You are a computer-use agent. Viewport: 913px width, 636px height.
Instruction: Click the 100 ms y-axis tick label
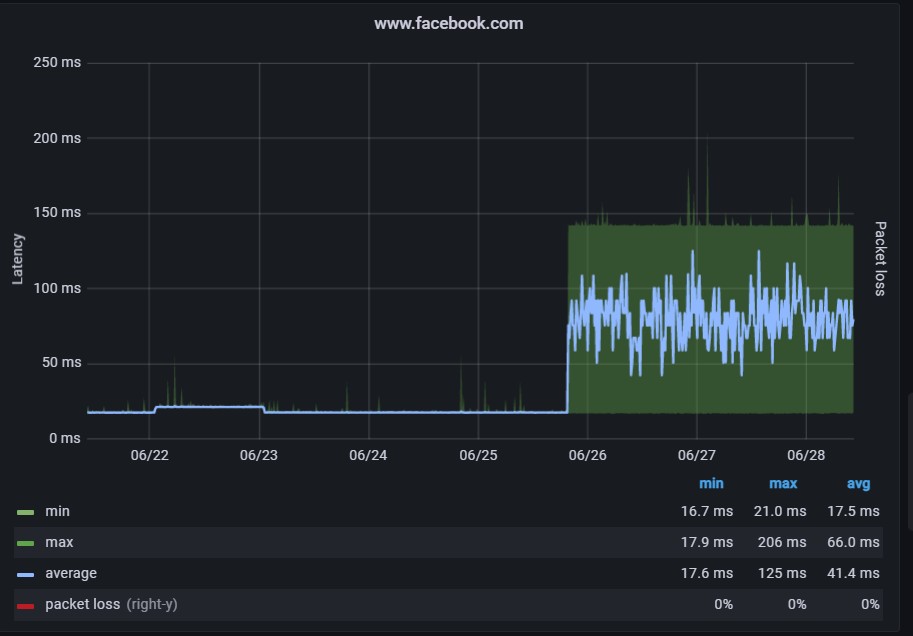click(x=57, y=288)
